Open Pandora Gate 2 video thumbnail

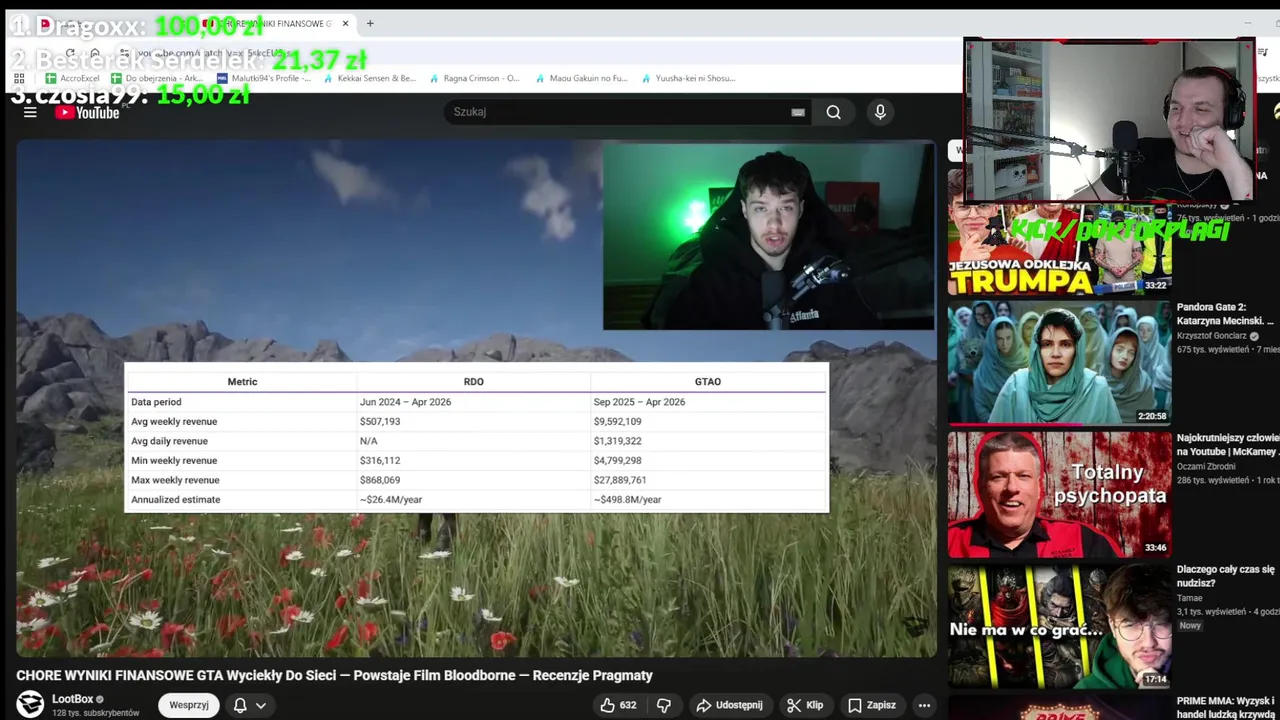(1059, 363)
